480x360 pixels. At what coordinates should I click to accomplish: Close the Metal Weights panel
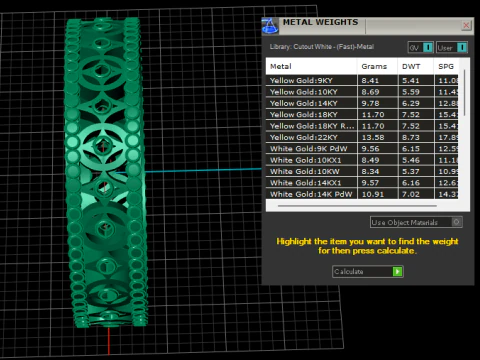[x=466, y=25]
